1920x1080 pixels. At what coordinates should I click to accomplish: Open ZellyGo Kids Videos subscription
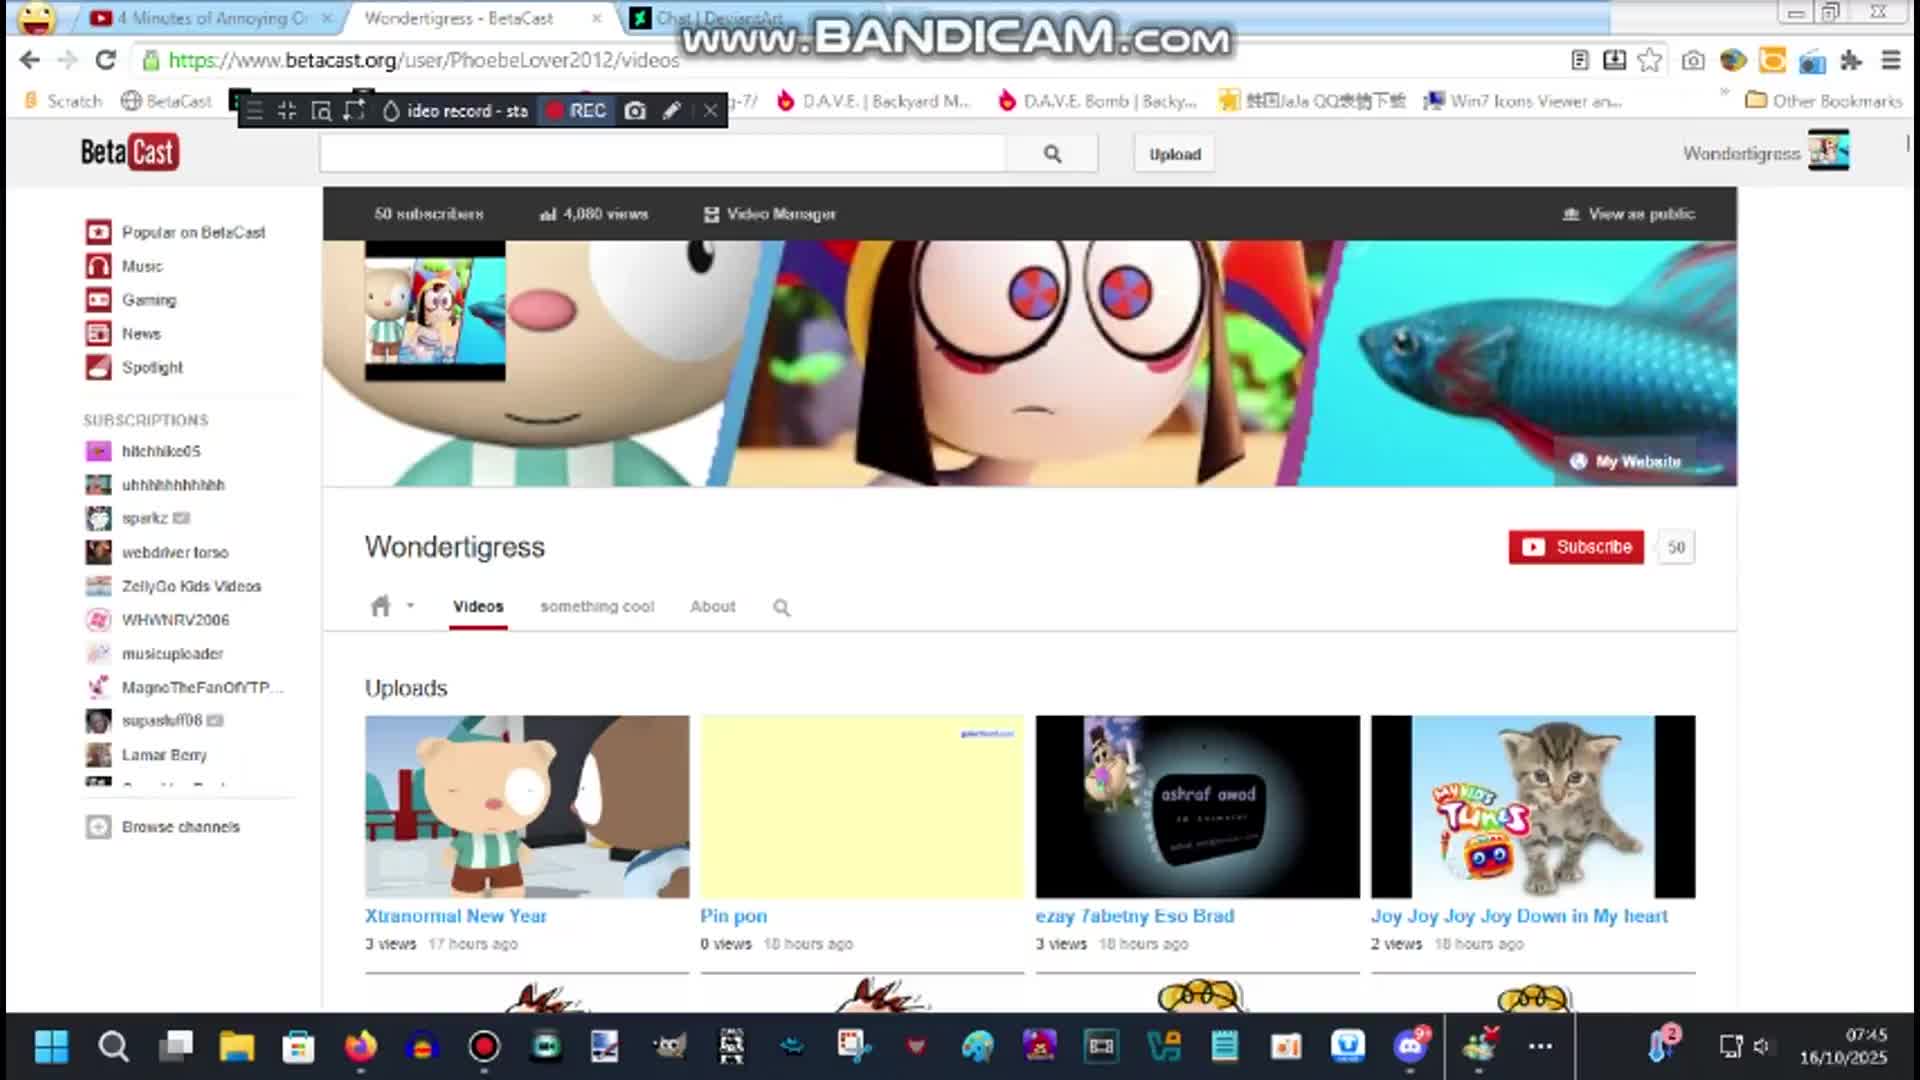tap(190, 586)
